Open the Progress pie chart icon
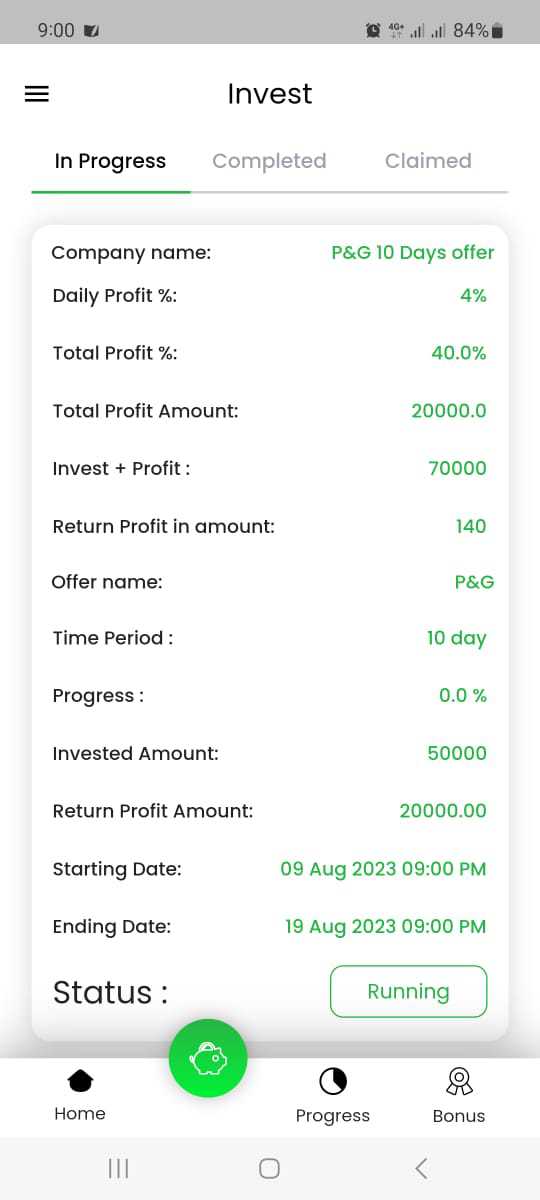Image resolution: width=540 pixels, height=1200 pixels. coord(333,1081)
